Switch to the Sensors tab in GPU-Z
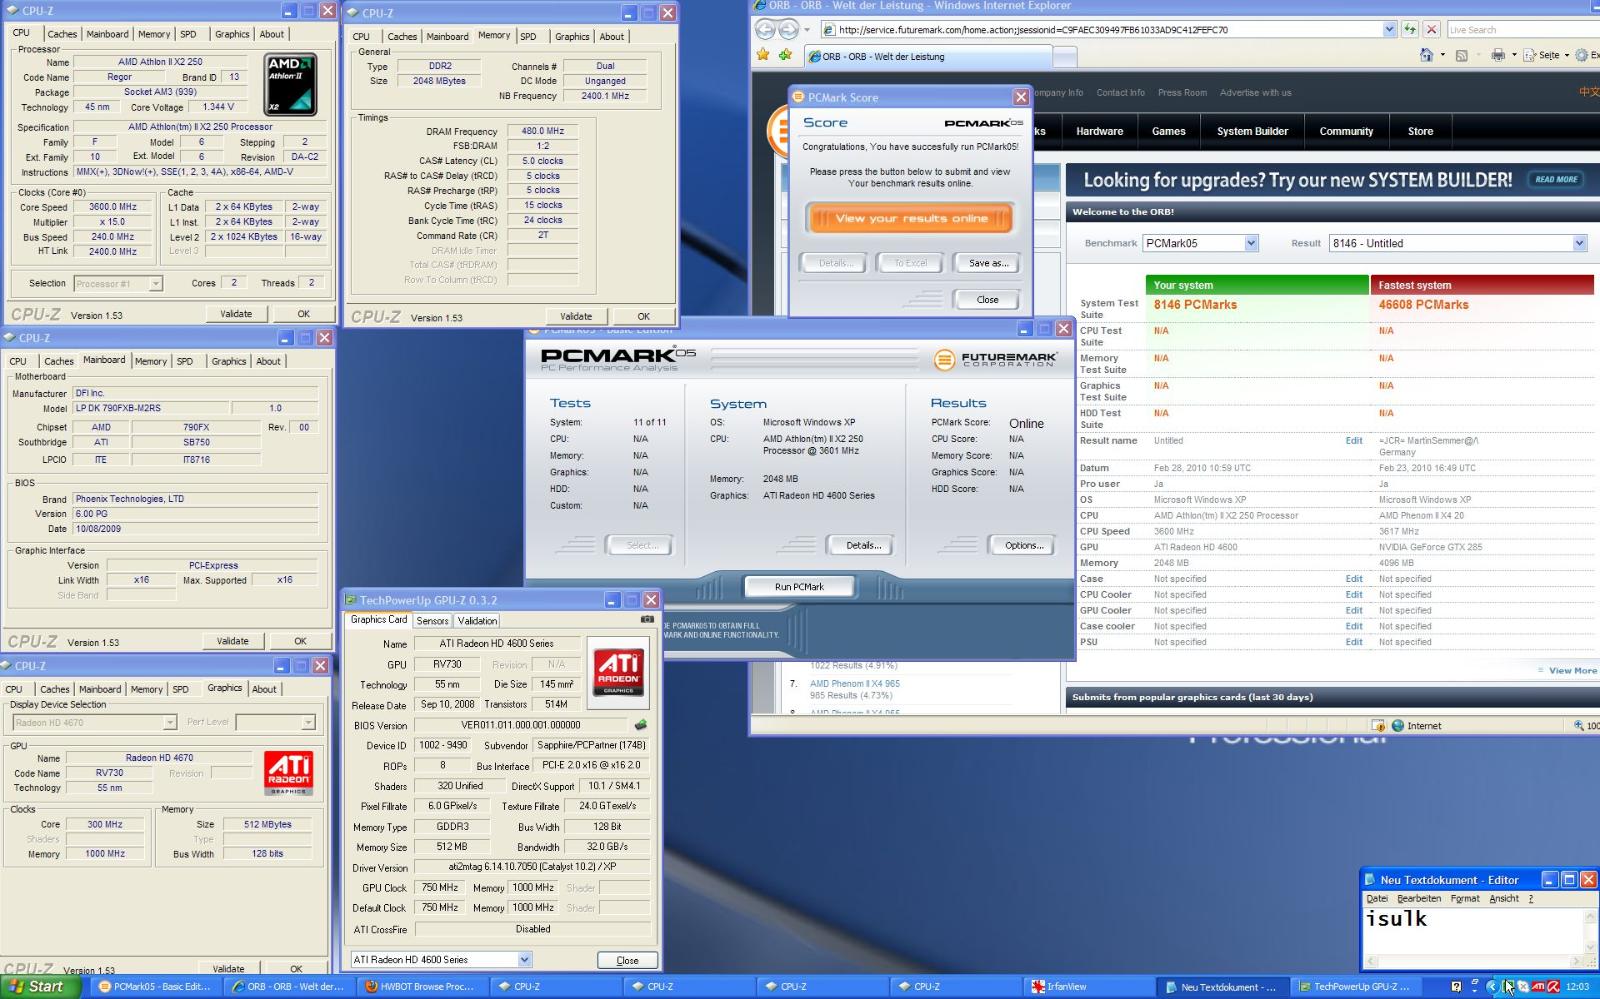Image resolution: width=1600 pixels, height=999 pixels. pos(432,621)
